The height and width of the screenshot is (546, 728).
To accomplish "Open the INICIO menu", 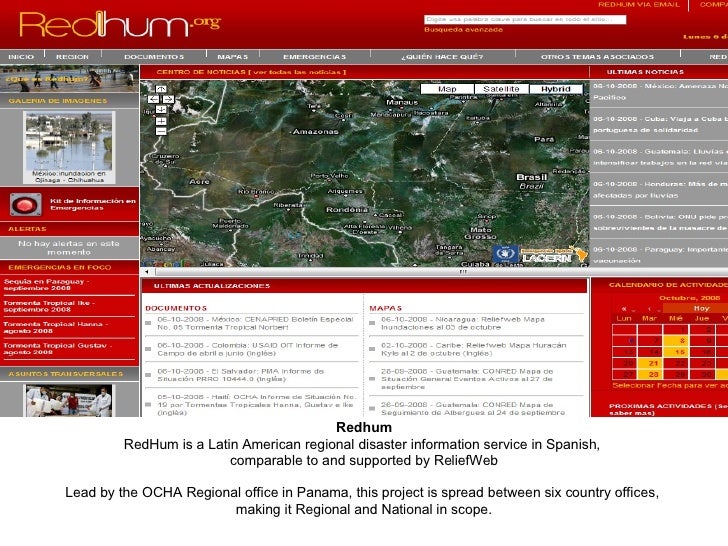I will click(x=21, y=57).
